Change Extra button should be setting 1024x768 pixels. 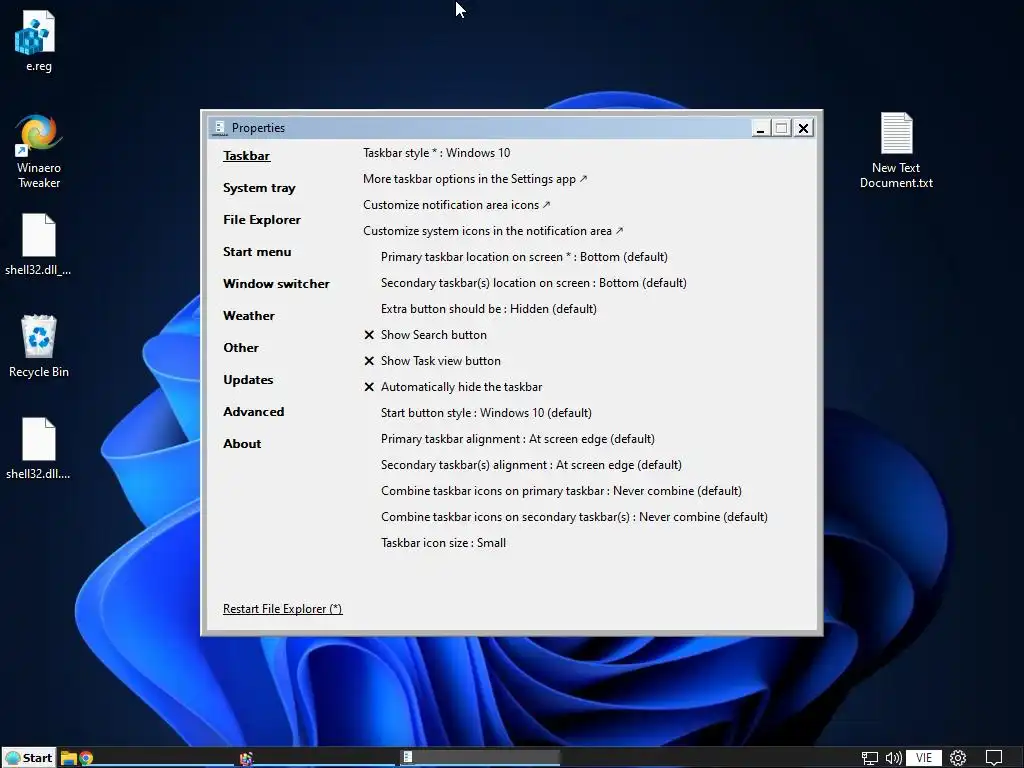[488, 309]
